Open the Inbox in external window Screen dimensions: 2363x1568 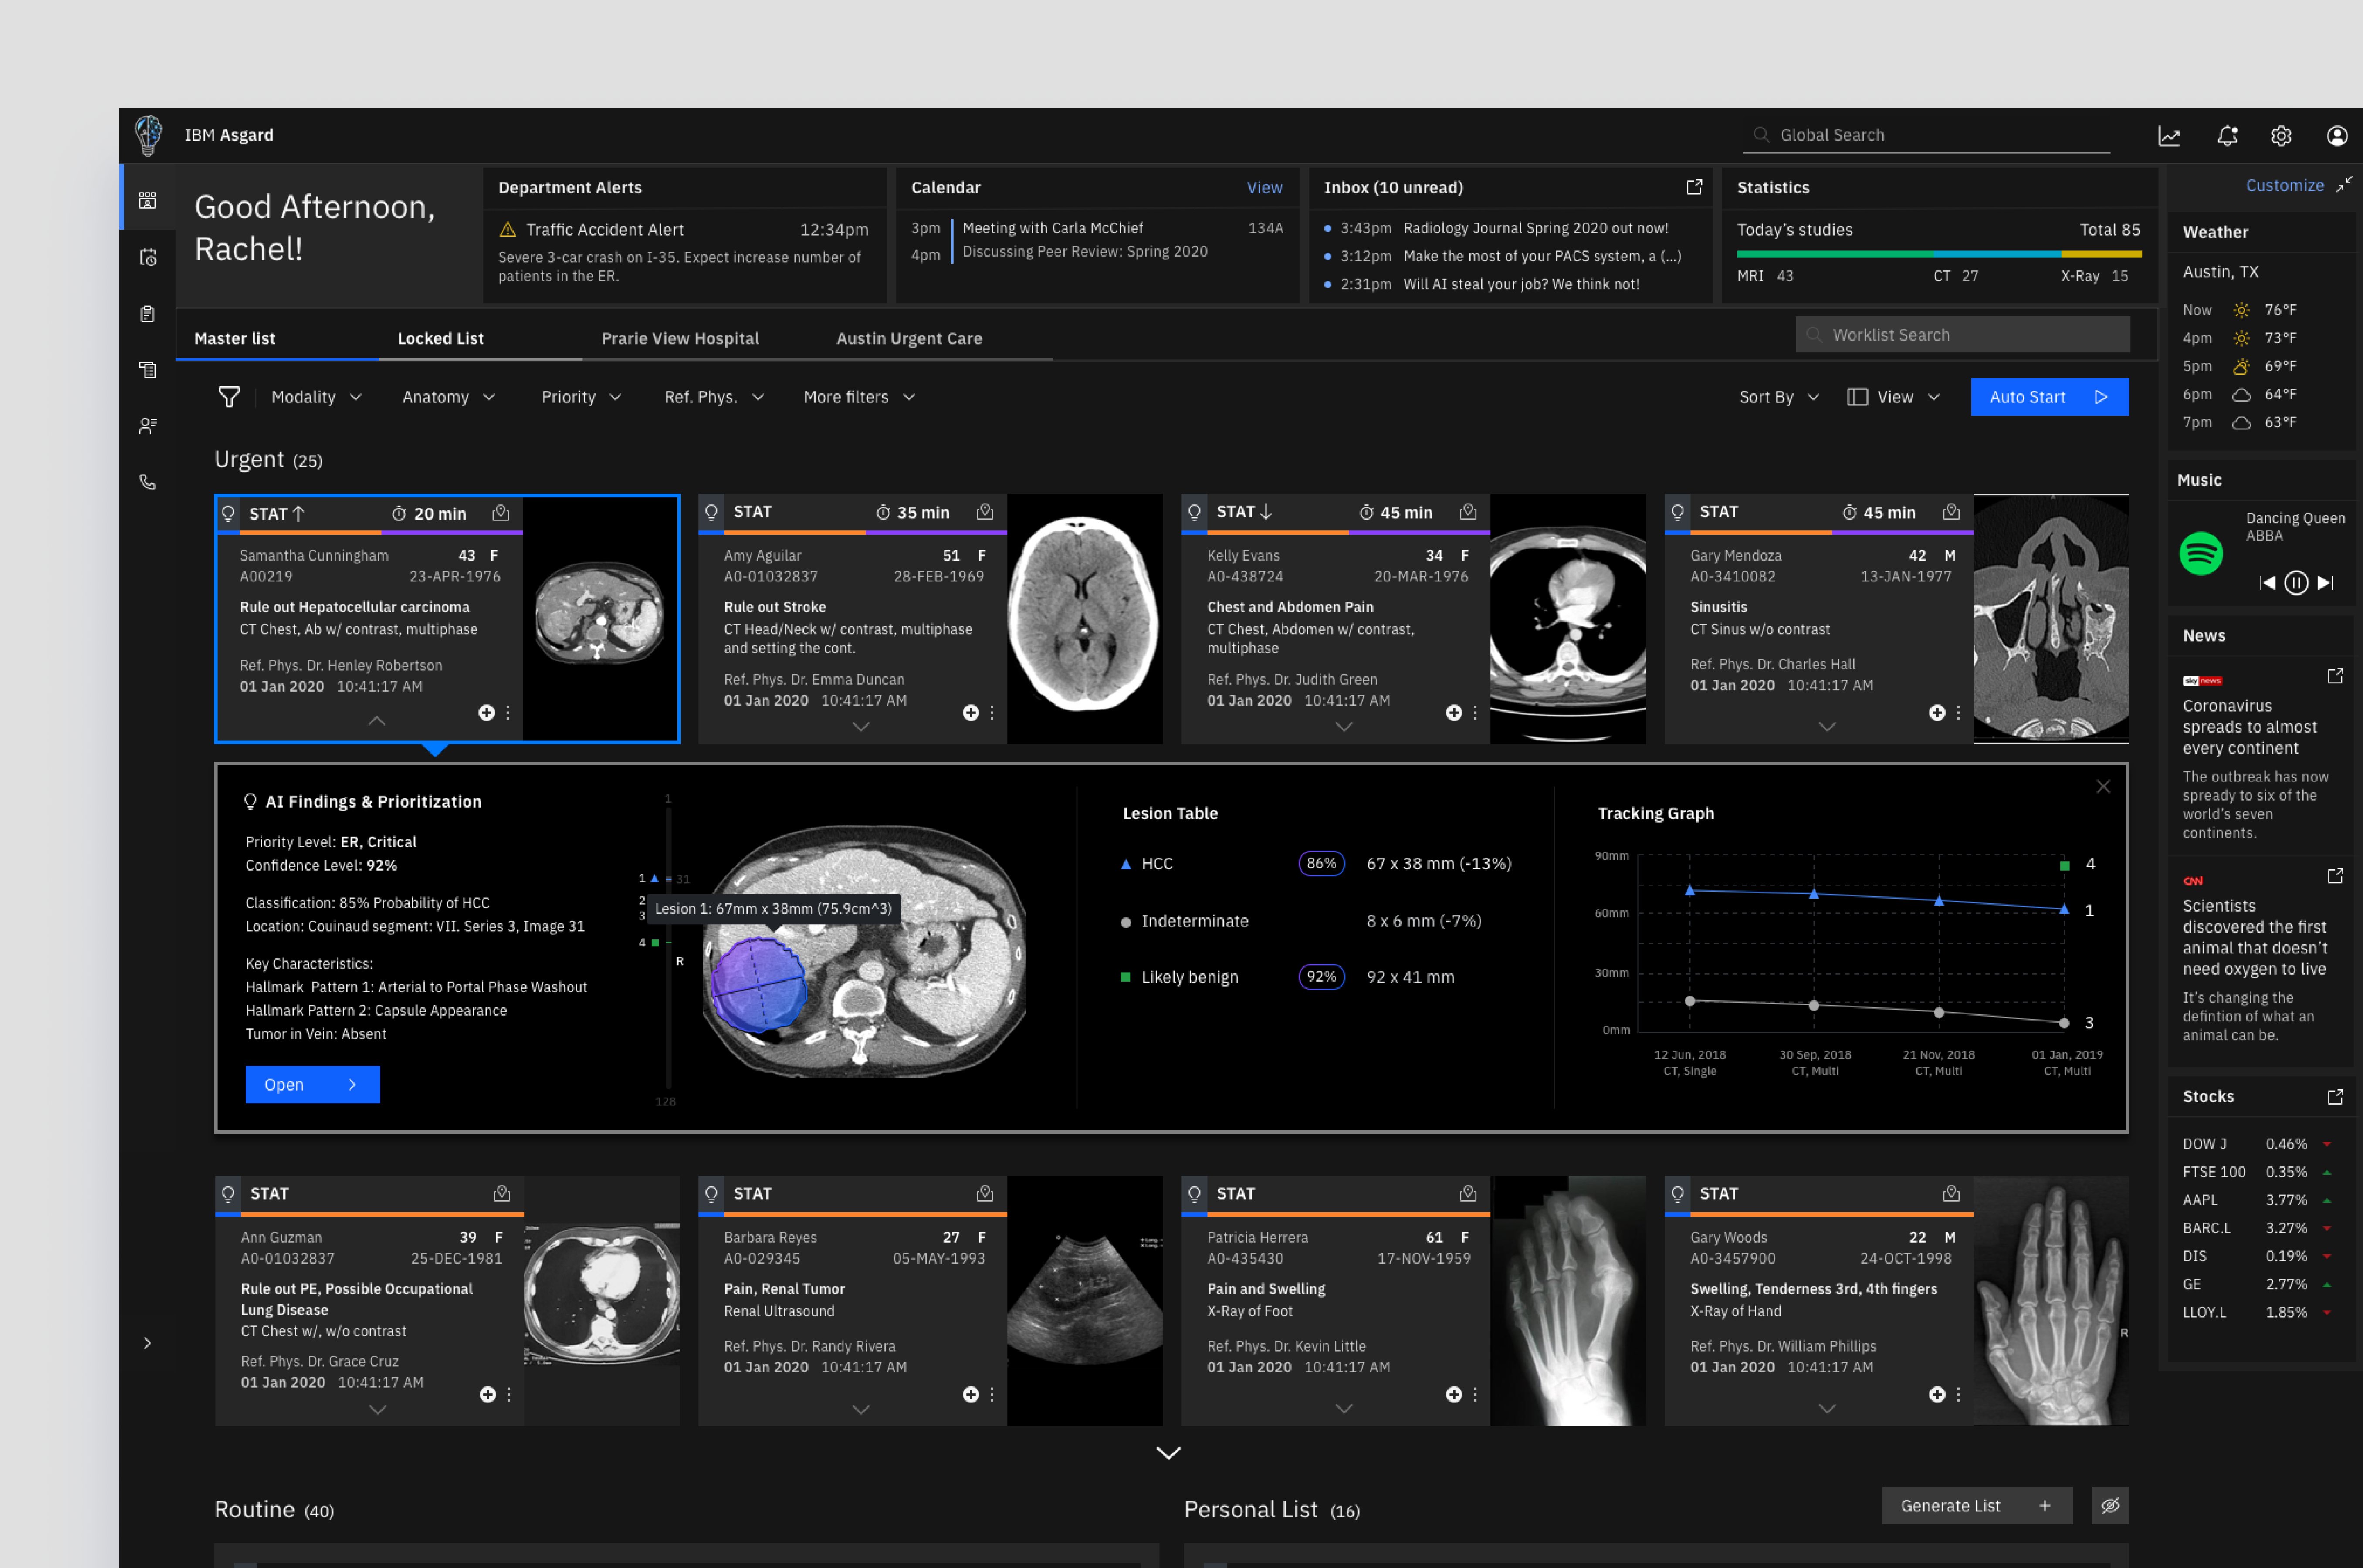(1694, 187)
